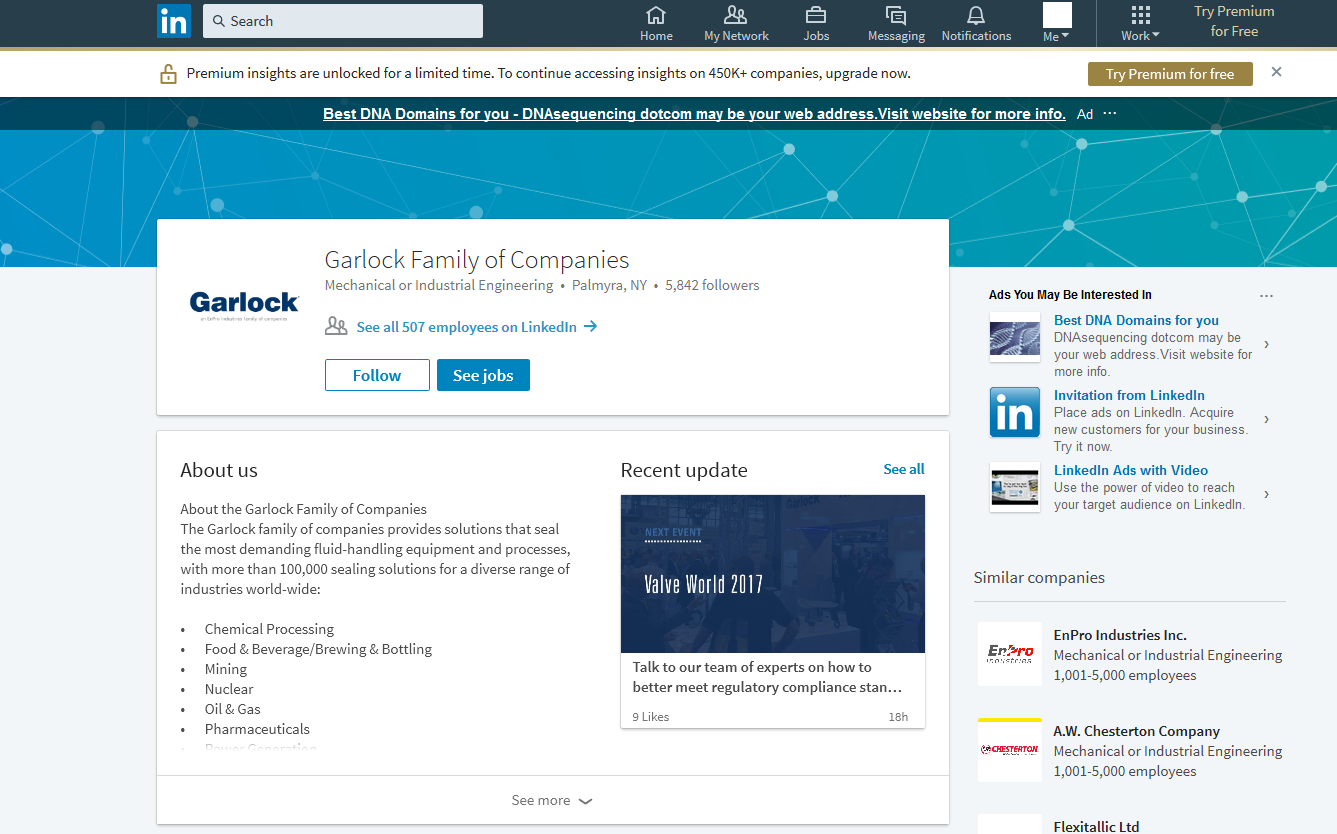The width and height of the screenshot is (1337, 834).
Task: Click Try Premium for free button
Action: pos(1169,74)
